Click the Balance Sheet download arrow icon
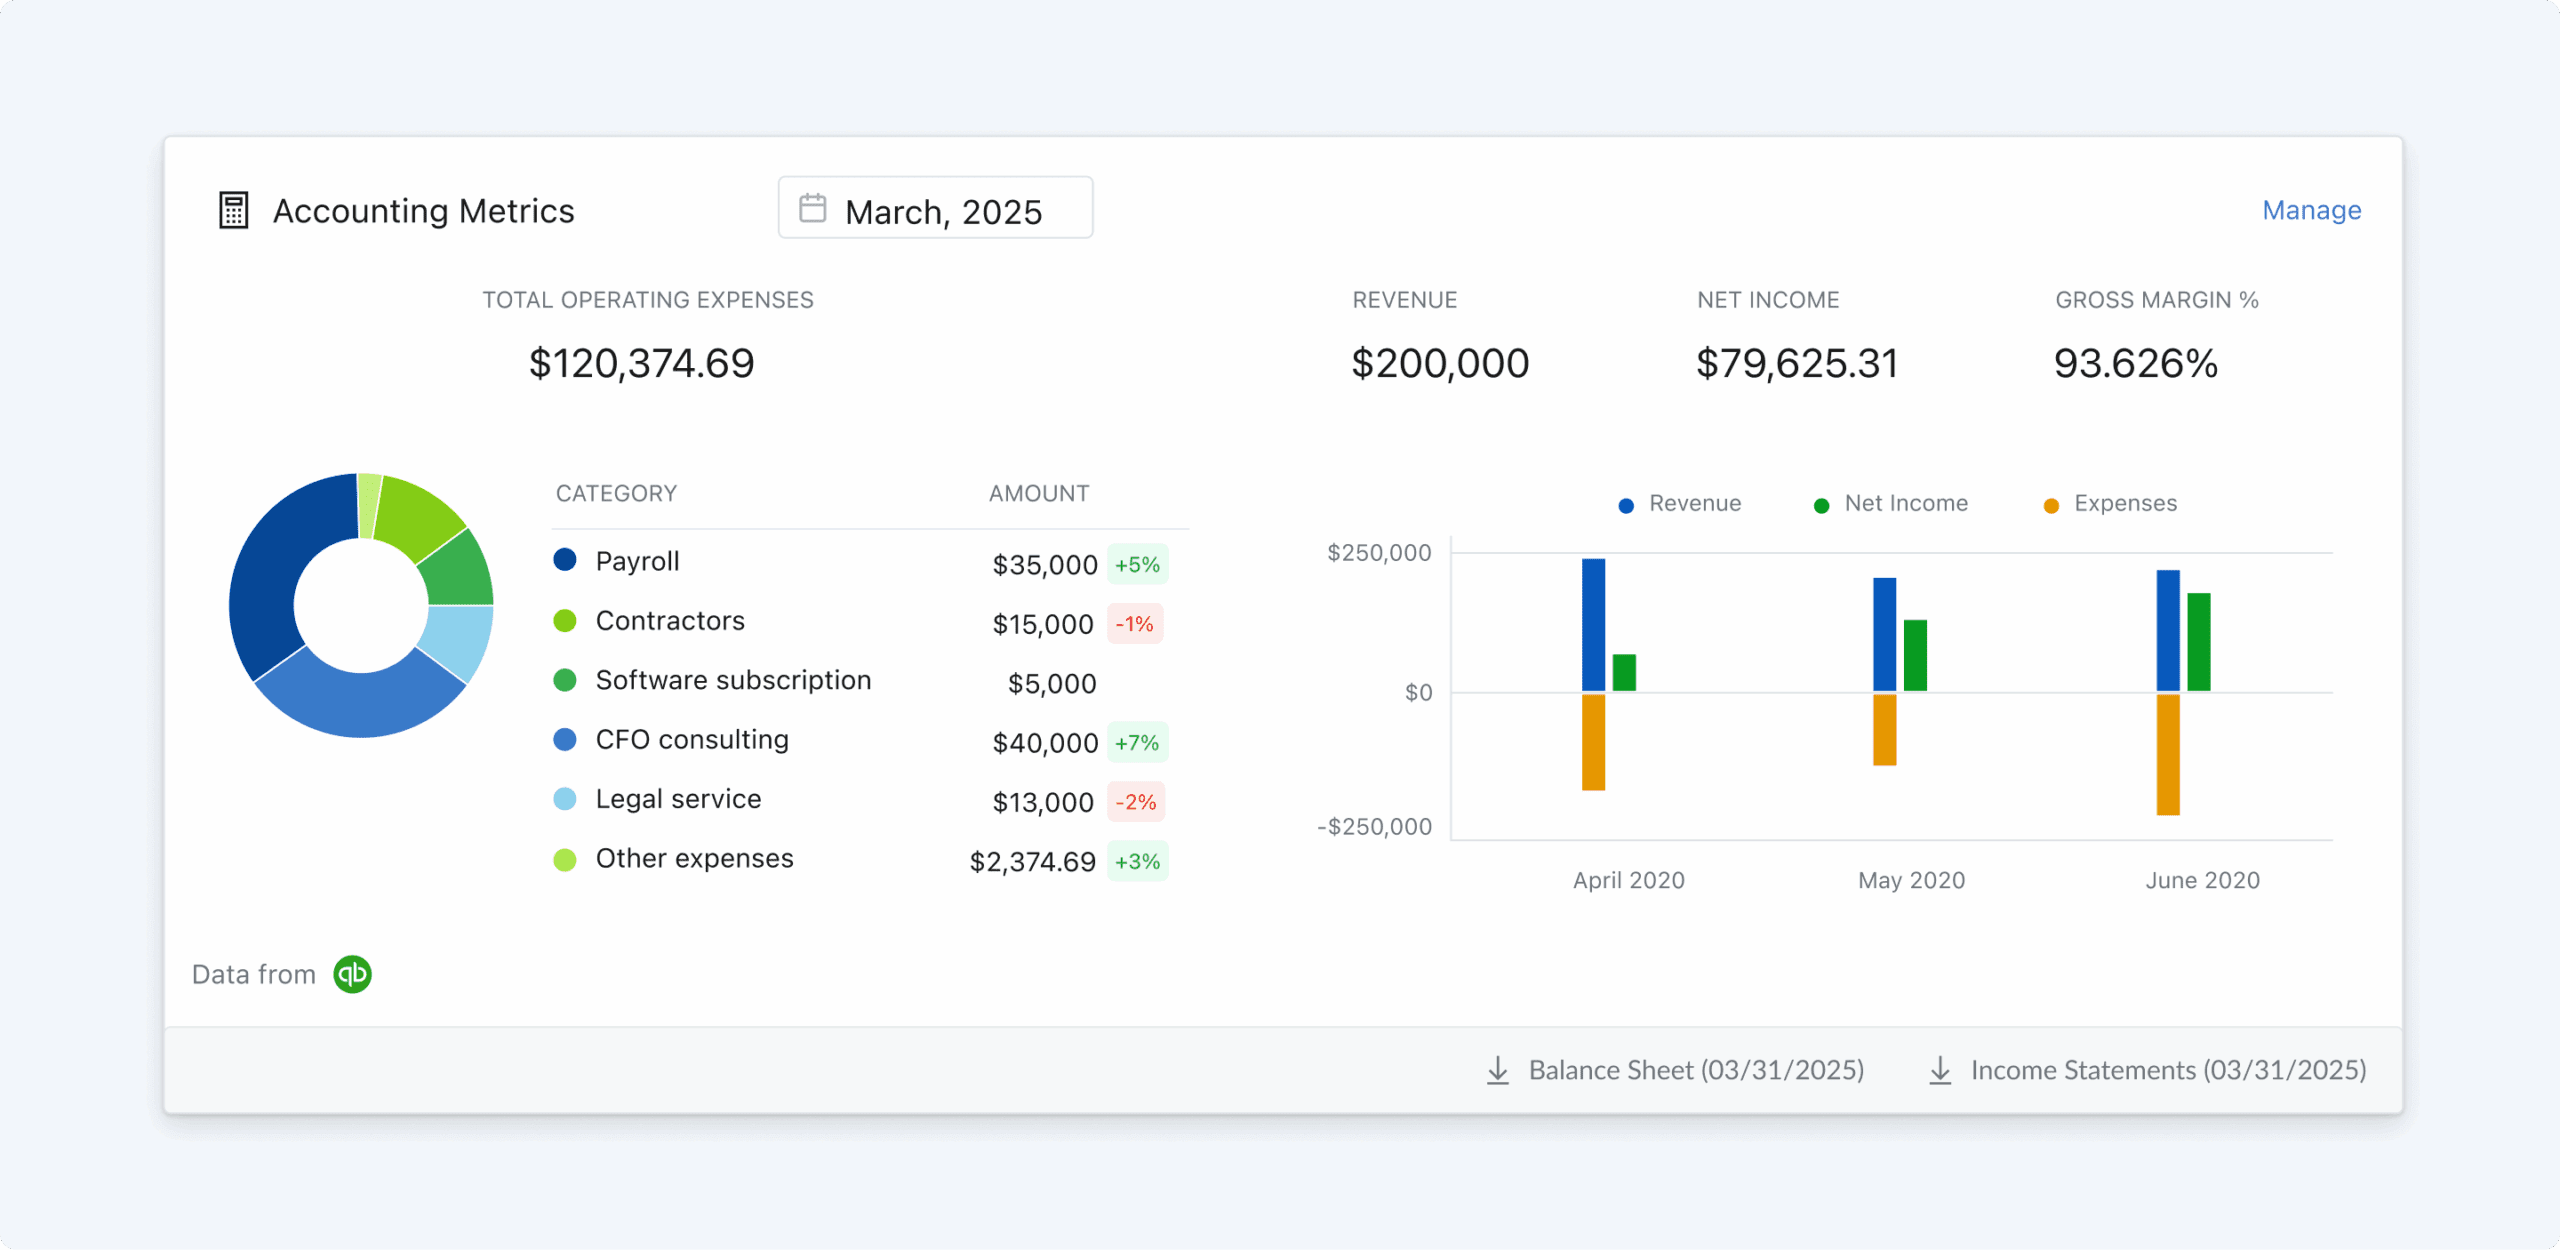2560x1250 pixels. pos(1497,1070)
